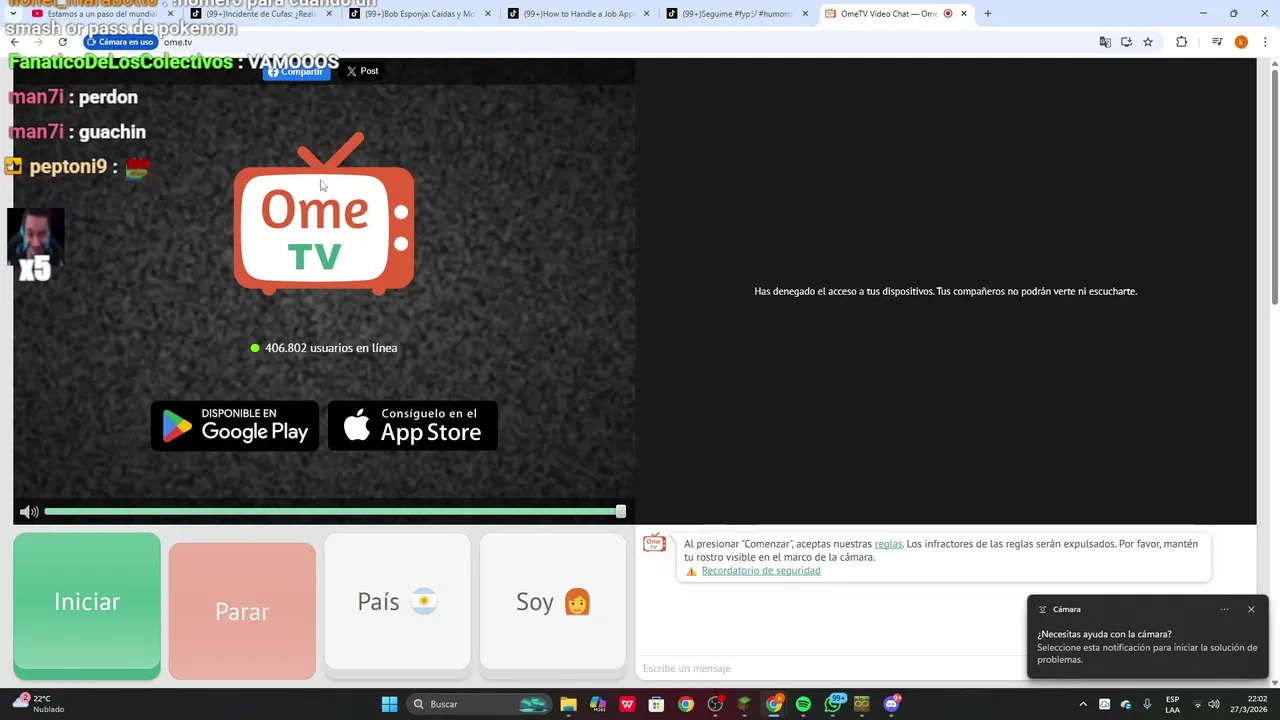Click the Iniciar button
Screen dimensions: 1280x720
[x=87, y=606]
